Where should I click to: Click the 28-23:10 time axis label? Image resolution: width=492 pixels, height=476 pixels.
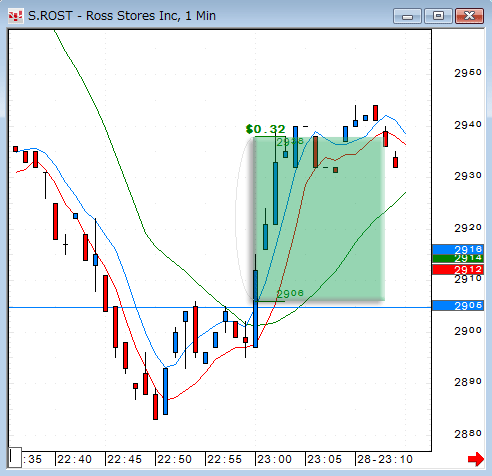tap(385, 459)
